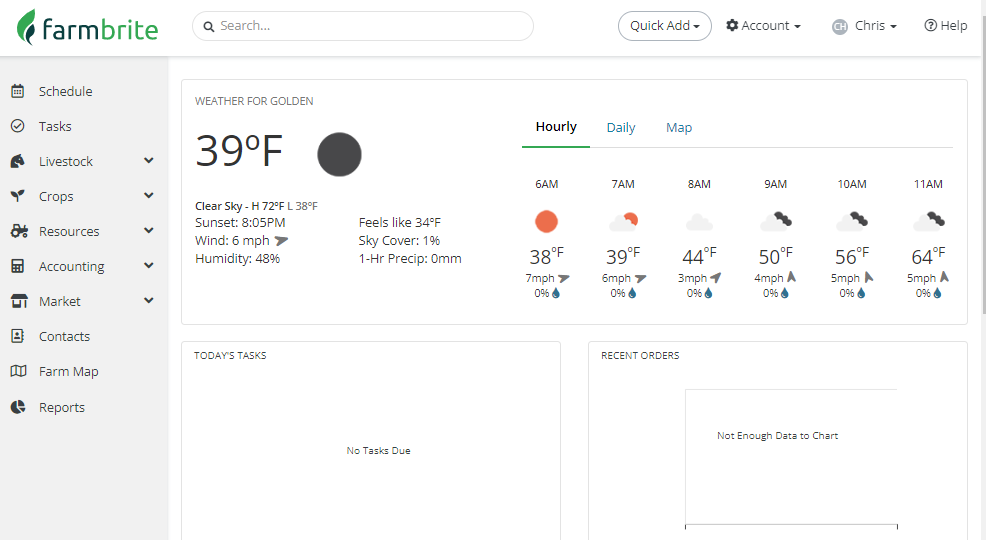
Task: Expand the Livestock menu chevron
Action: click(x=148, y=160)
